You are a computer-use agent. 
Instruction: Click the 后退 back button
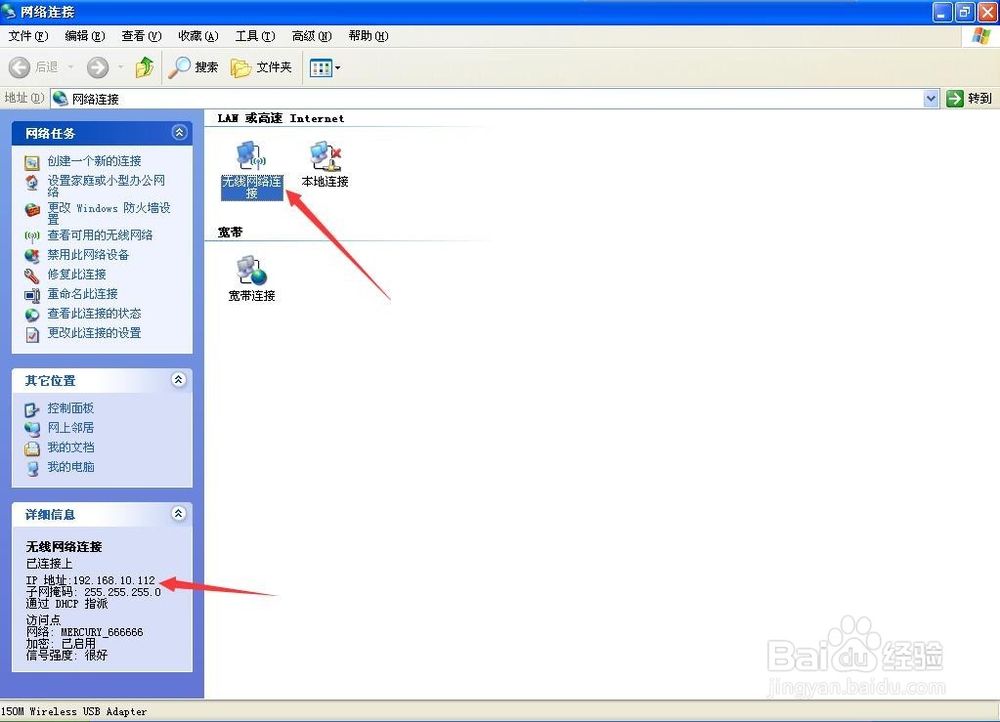(x=34, y=67)
